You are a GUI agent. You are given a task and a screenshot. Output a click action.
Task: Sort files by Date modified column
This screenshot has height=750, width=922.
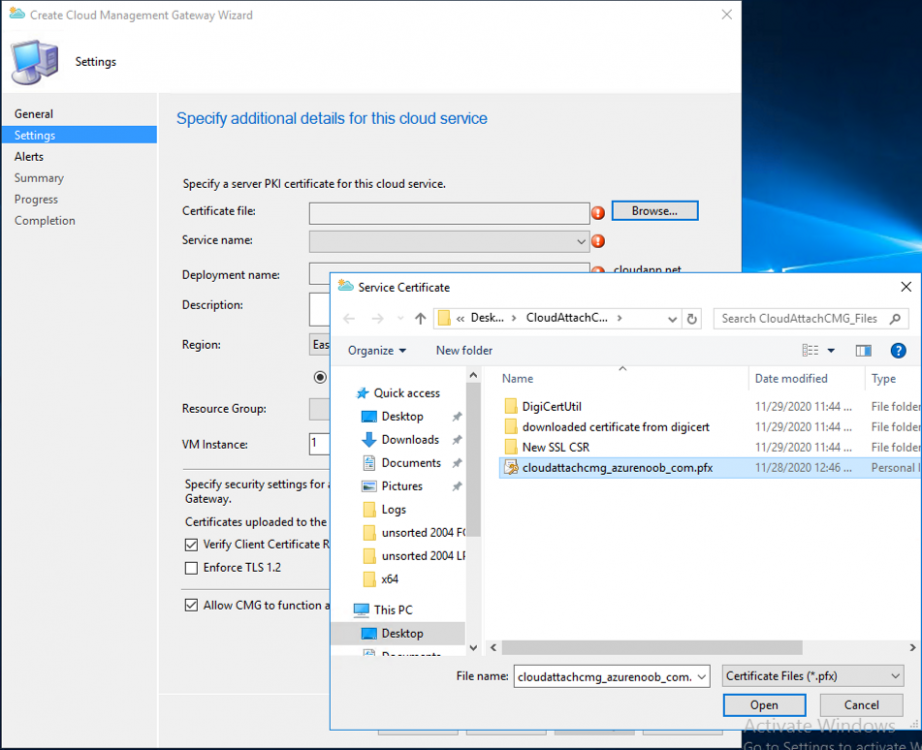point(791,379)
